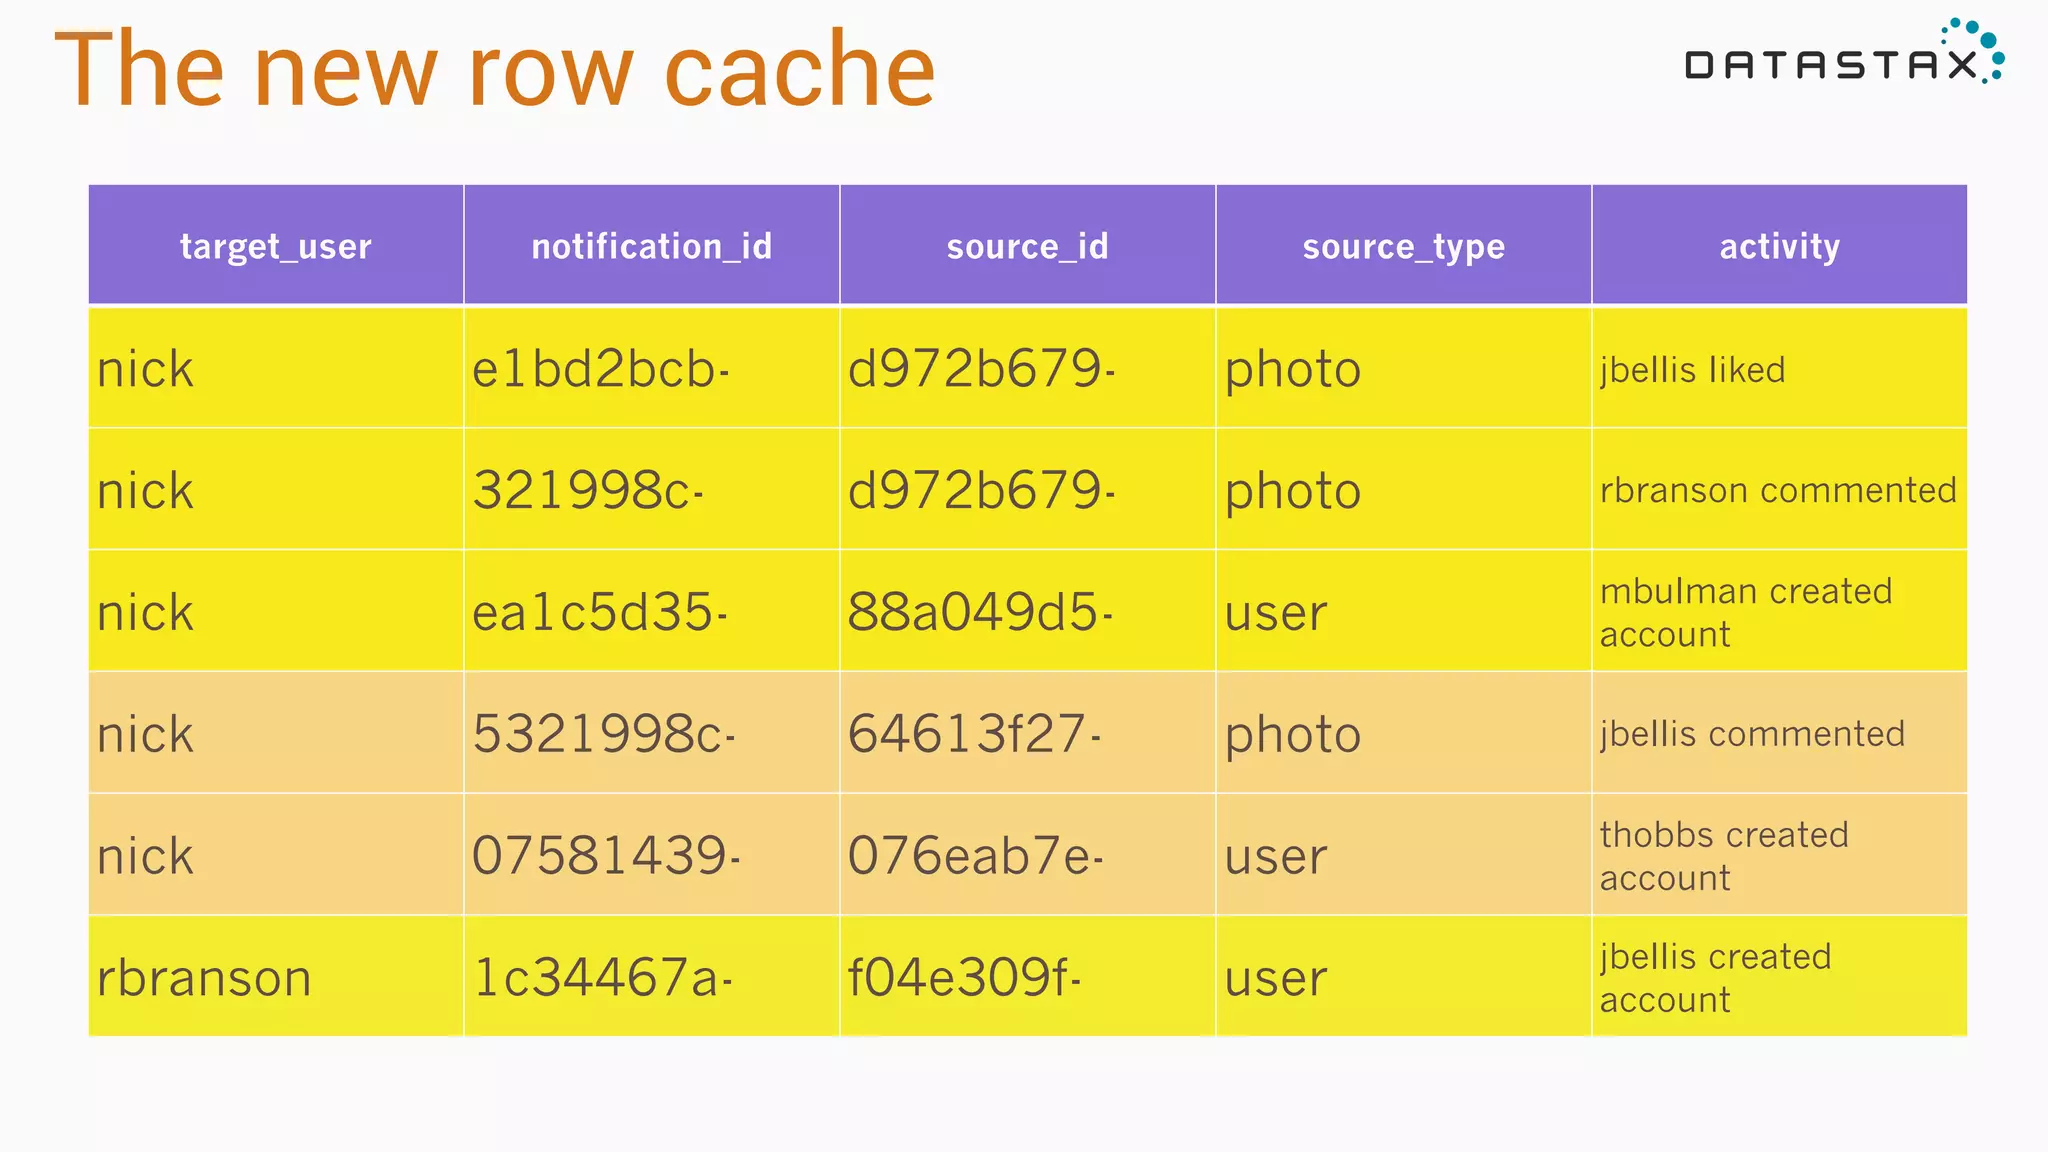The height and width of the screenshot is (1152, 2048).
Task: Click 'nick' in the 5321998c- row
Action: [145, 734]
